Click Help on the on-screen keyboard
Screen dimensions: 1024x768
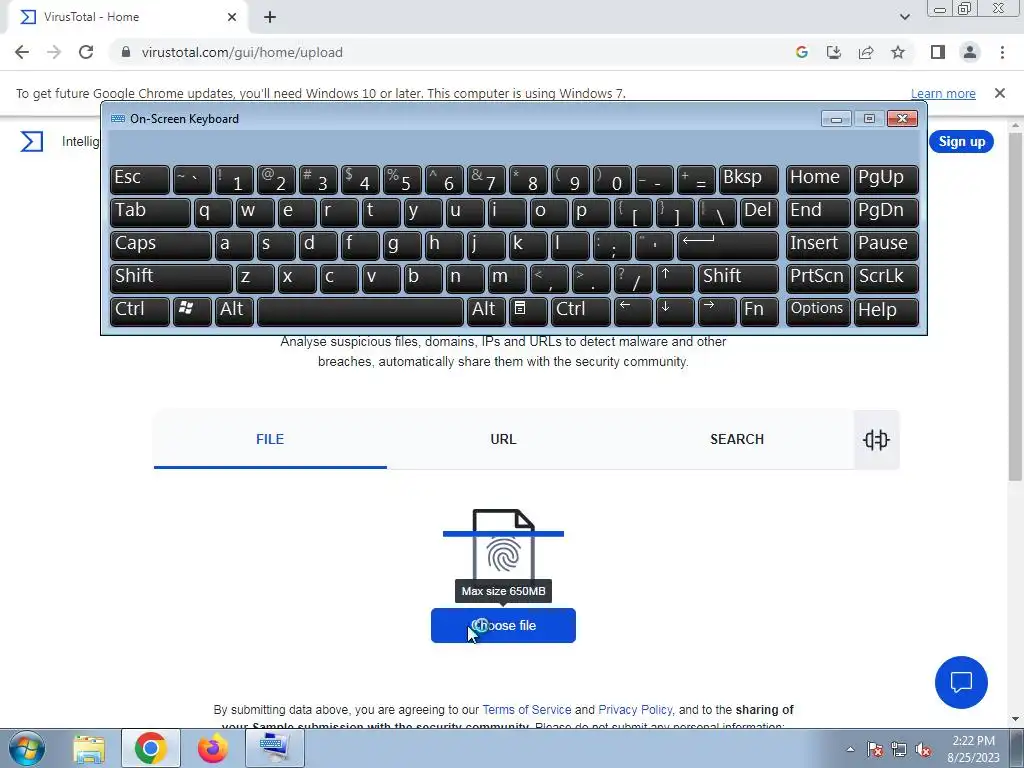(x=886, y=312)
